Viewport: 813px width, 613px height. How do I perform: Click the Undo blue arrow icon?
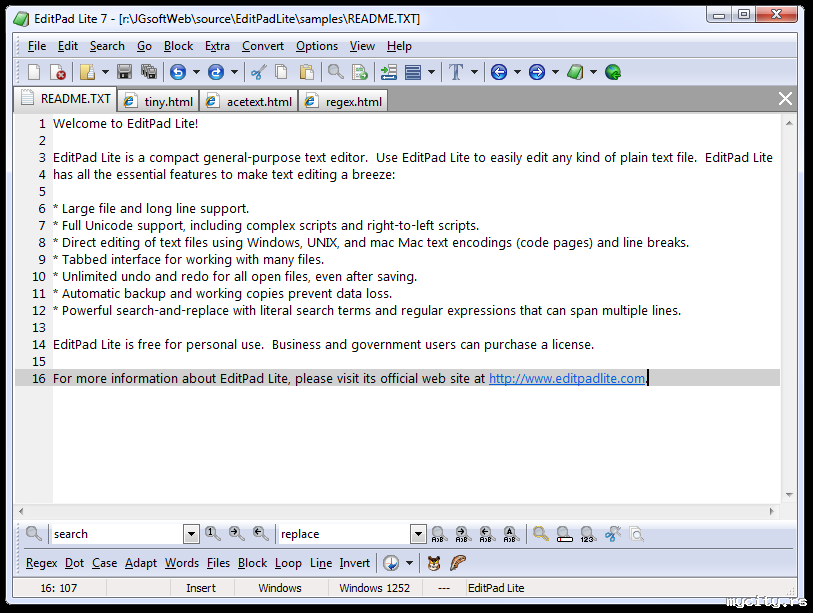tap(178, 72)
